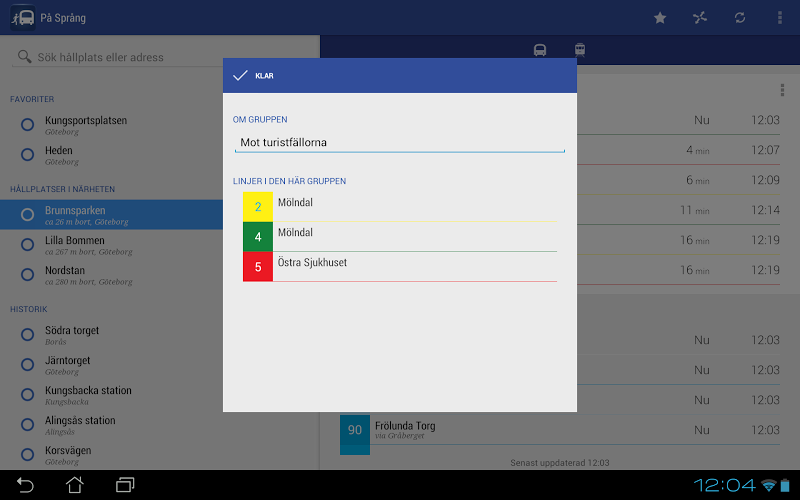This screenshot has width=800, height=500.
Task: Tap the Android recent apps button
Action: (x=125, y=485)
